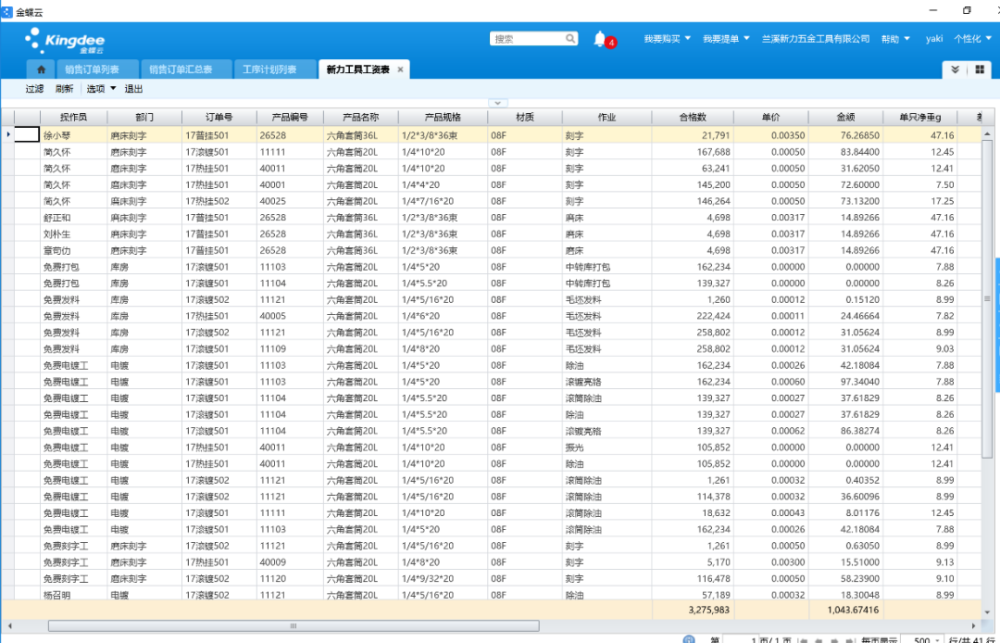Go to the home tab icon
Viewport: 1000px width, 643px height.
click(x=41, y=70)
